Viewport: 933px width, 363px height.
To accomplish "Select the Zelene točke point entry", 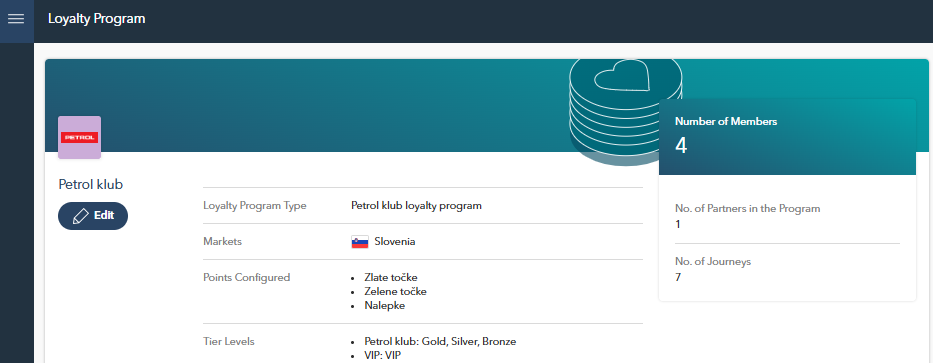I will click(396, 292).
